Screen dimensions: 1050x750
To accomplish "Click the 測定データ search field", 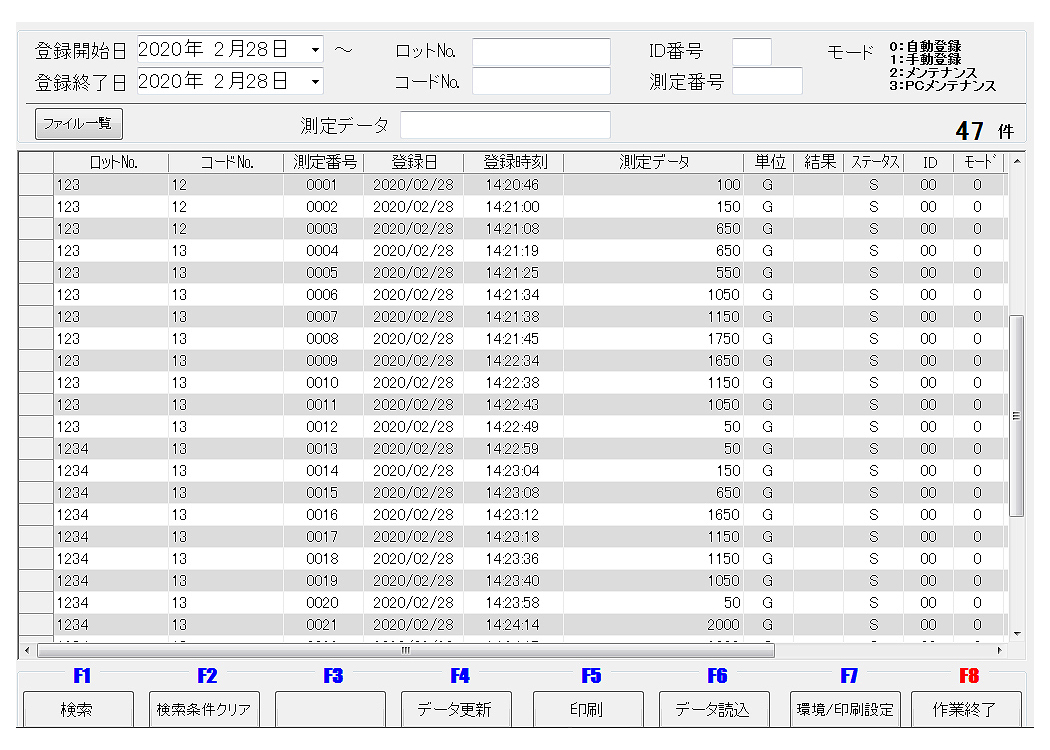I will pos(505,125).
